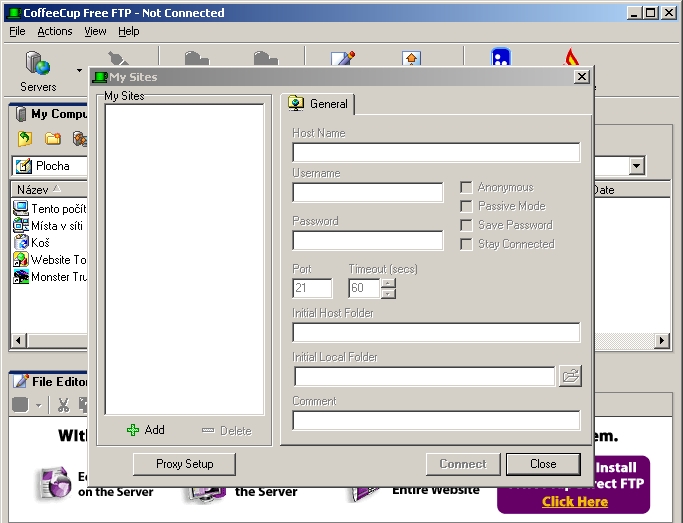Open the View menu
Screen dimensions: 683x523
click(x=95, y=31)
